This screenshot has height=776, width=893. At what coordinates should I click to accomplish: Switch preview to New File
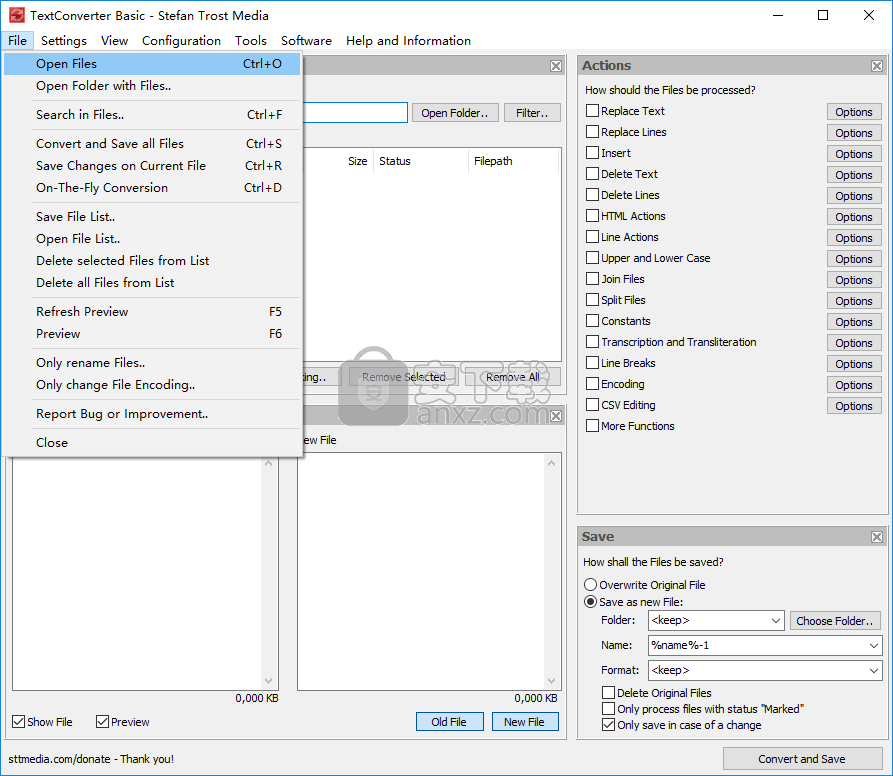point(525,722)
